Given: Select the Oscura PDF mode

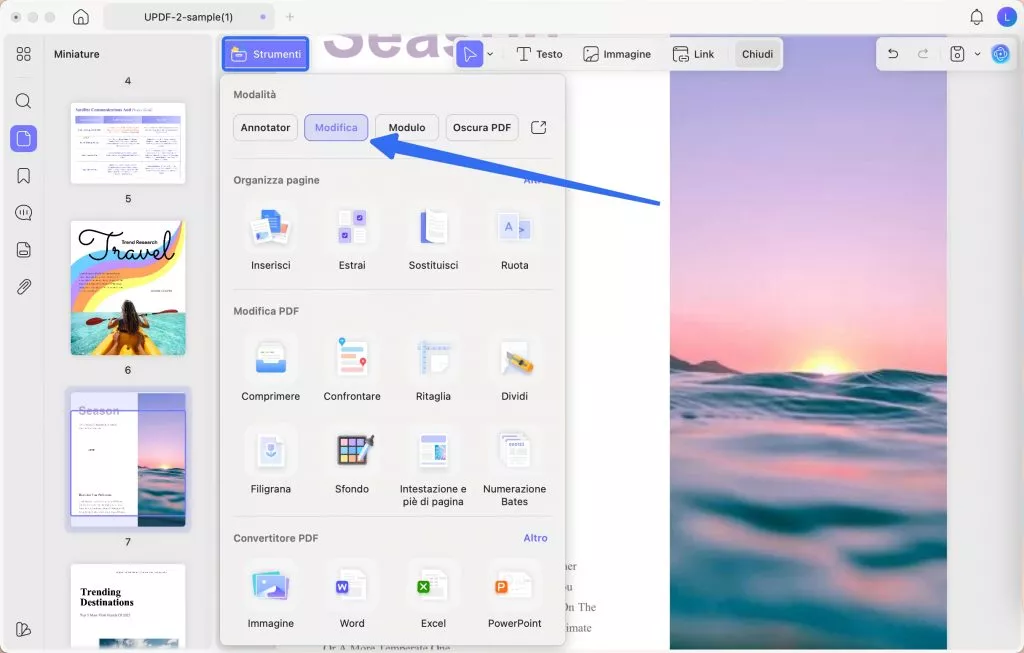Looking at the screenshot, I should (482, 127).
